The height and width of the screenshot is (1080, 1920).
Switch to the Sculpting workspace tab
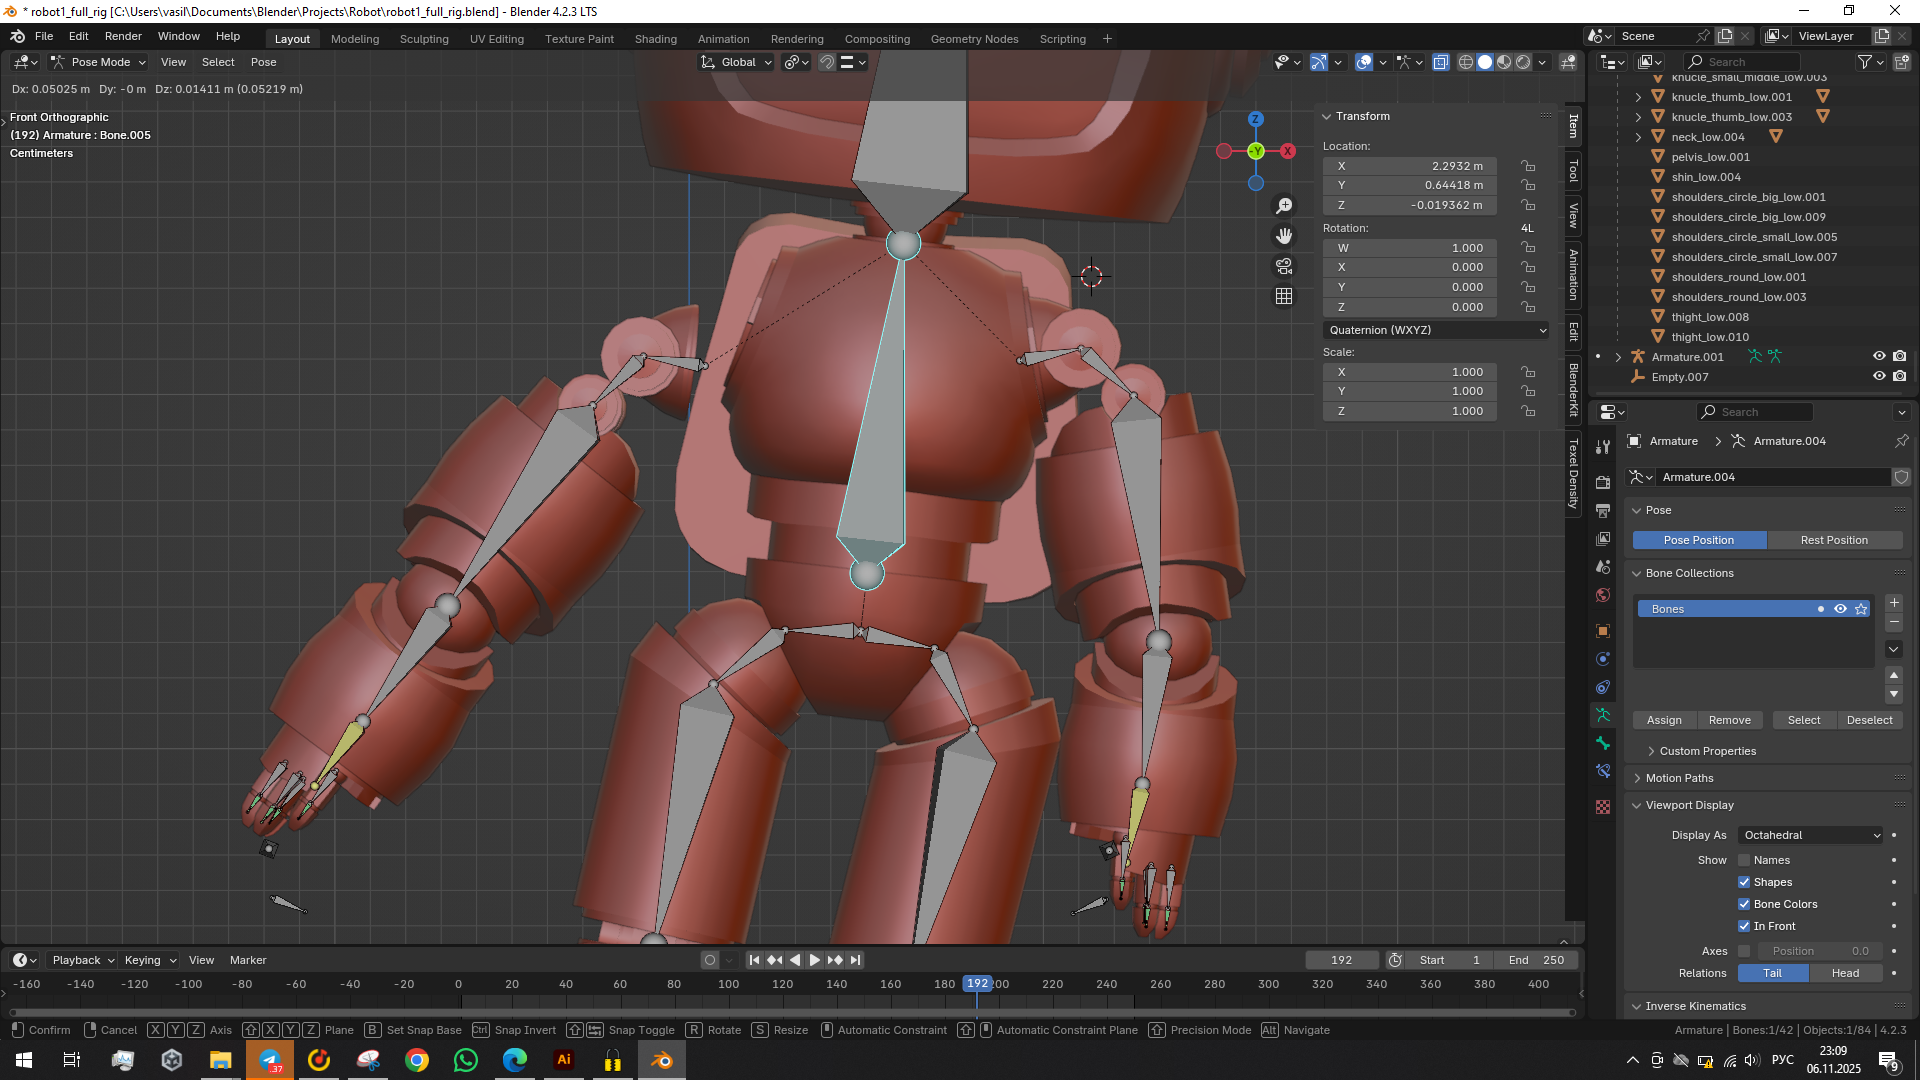[424, 39]
